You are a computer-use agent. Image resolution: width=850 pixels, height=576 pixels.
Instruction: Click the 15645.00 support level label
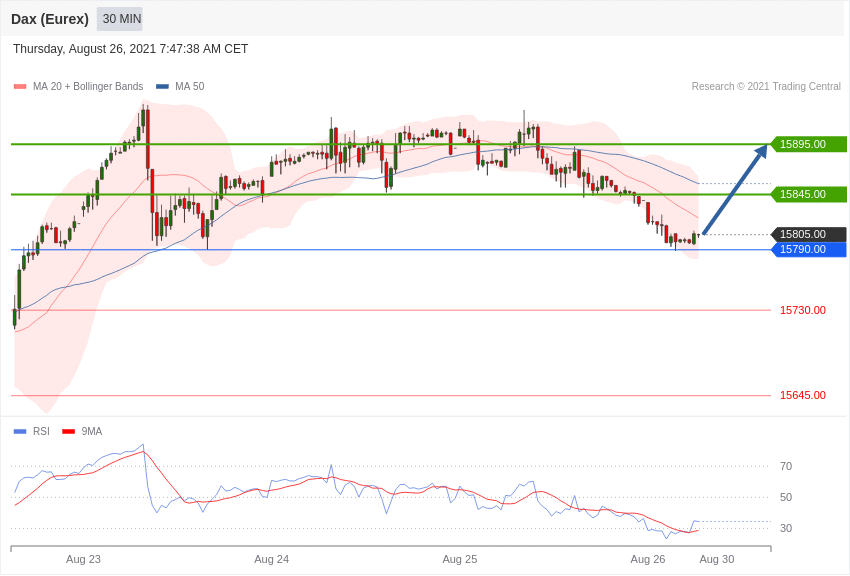(803, 396)
